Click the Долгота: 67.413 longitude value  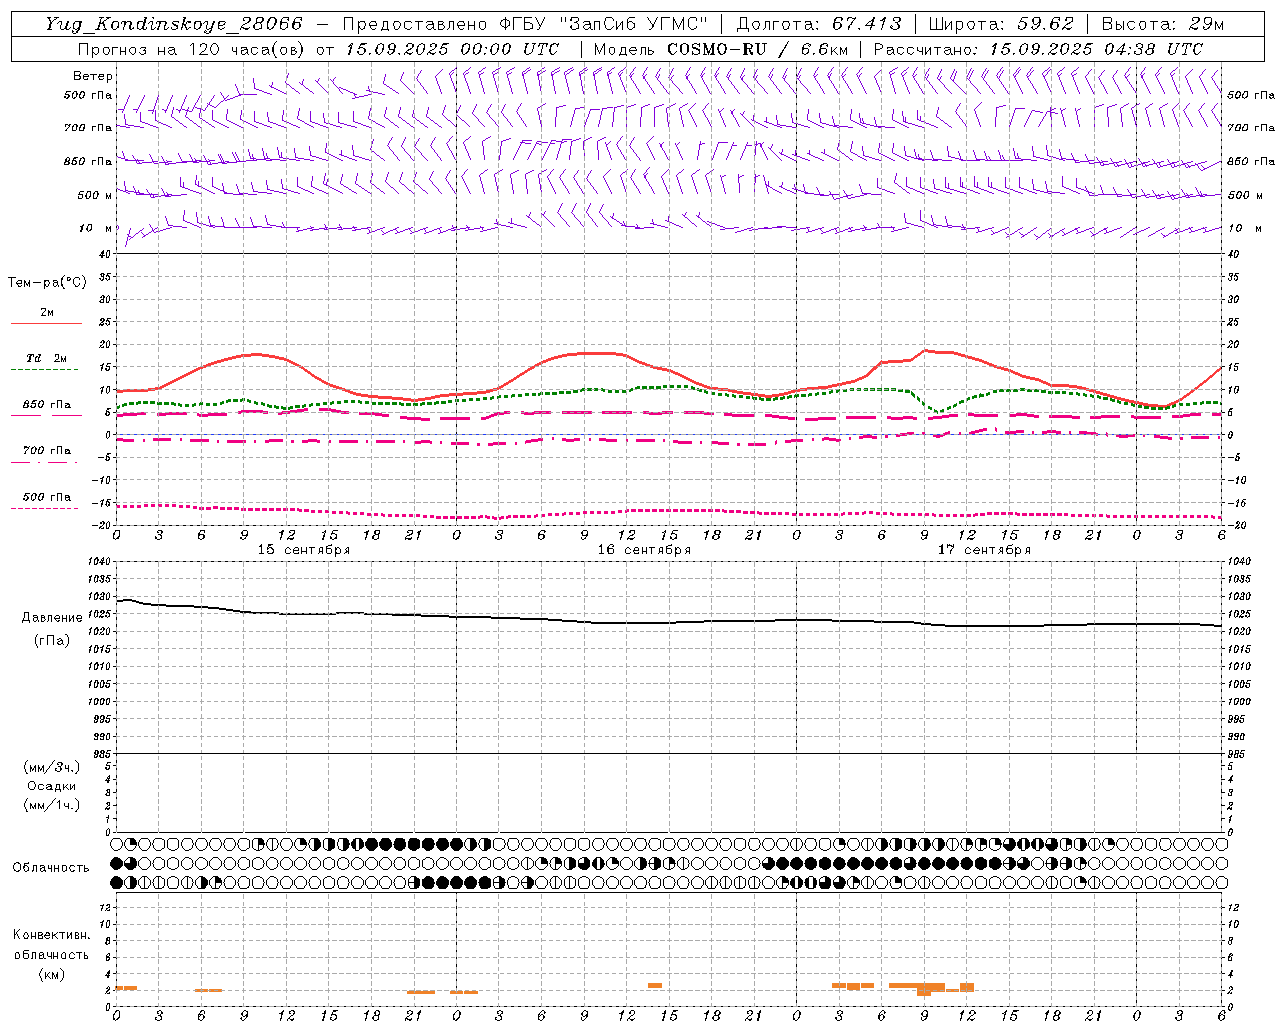818,24
